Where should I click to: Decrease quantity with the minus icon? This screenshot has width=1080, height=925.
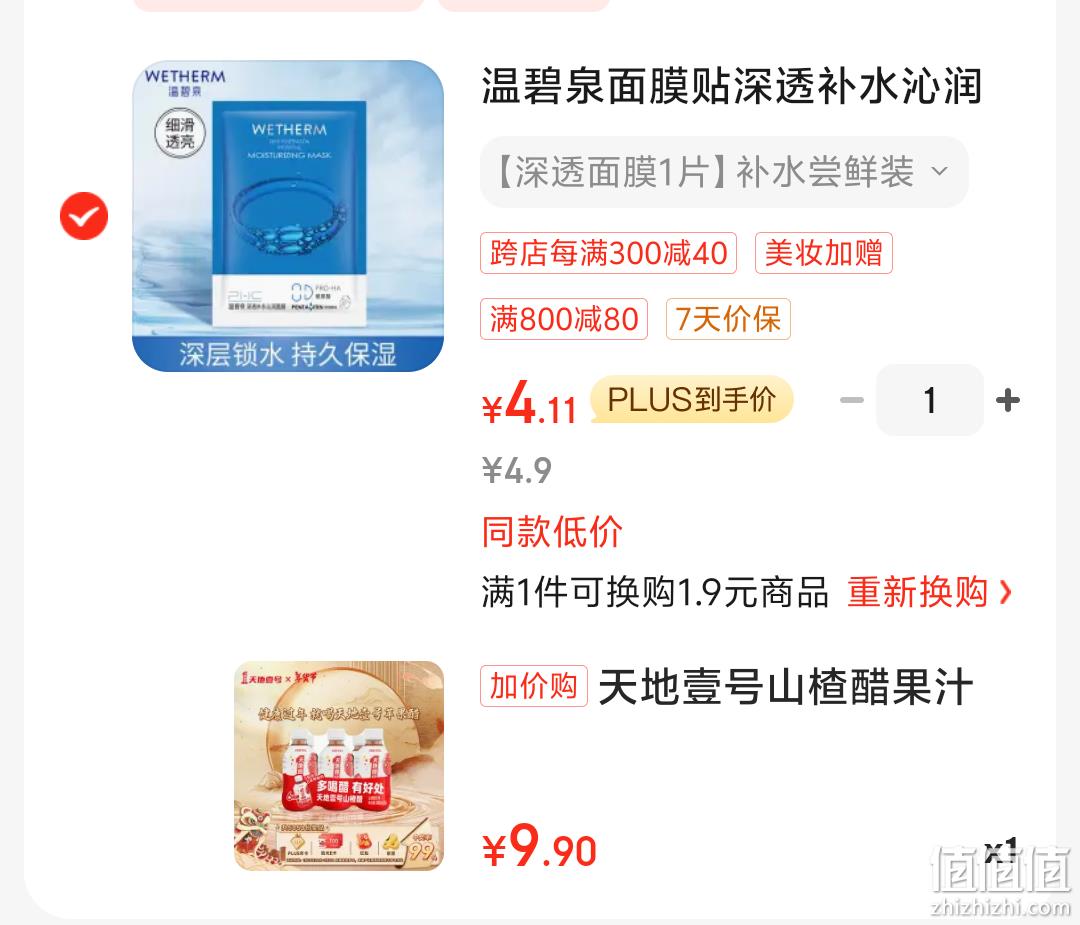coord(852,400)
